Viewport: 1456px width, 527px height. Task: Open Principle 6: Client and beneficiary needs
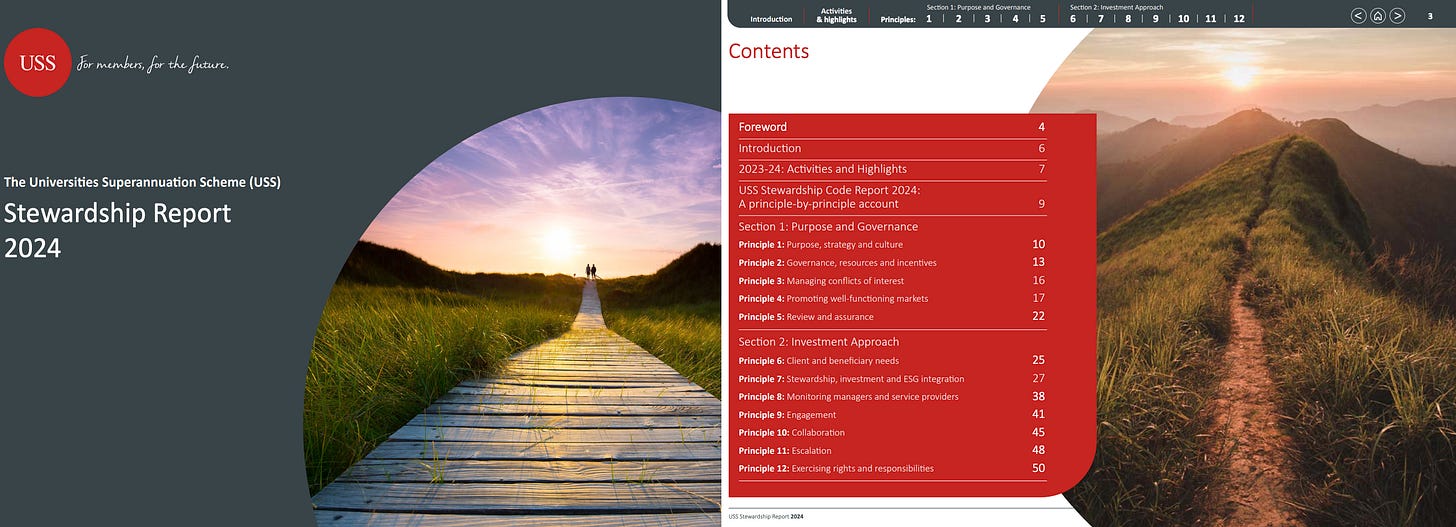coord(892,360)
